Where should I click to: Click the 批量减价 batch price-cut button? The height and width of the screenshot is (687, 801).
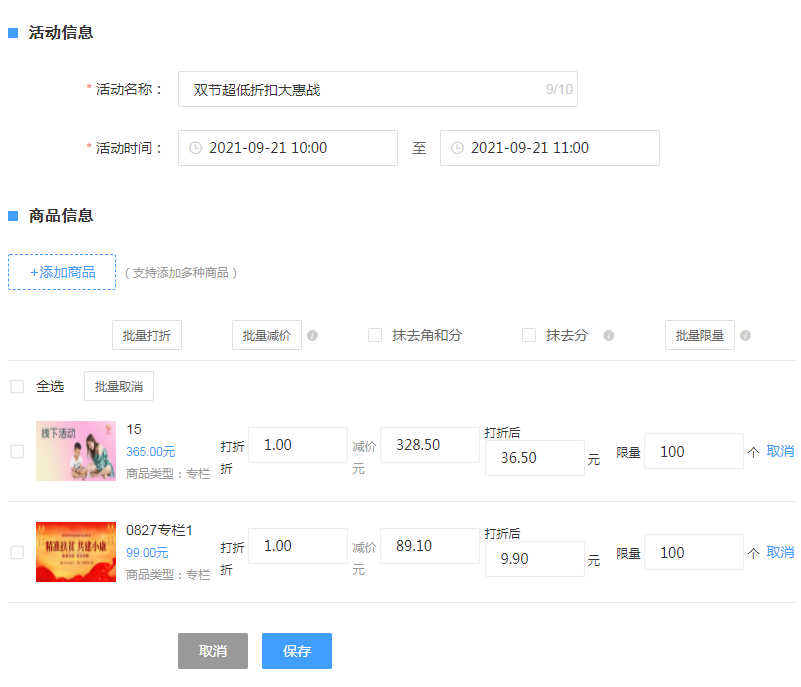(266, 335)
